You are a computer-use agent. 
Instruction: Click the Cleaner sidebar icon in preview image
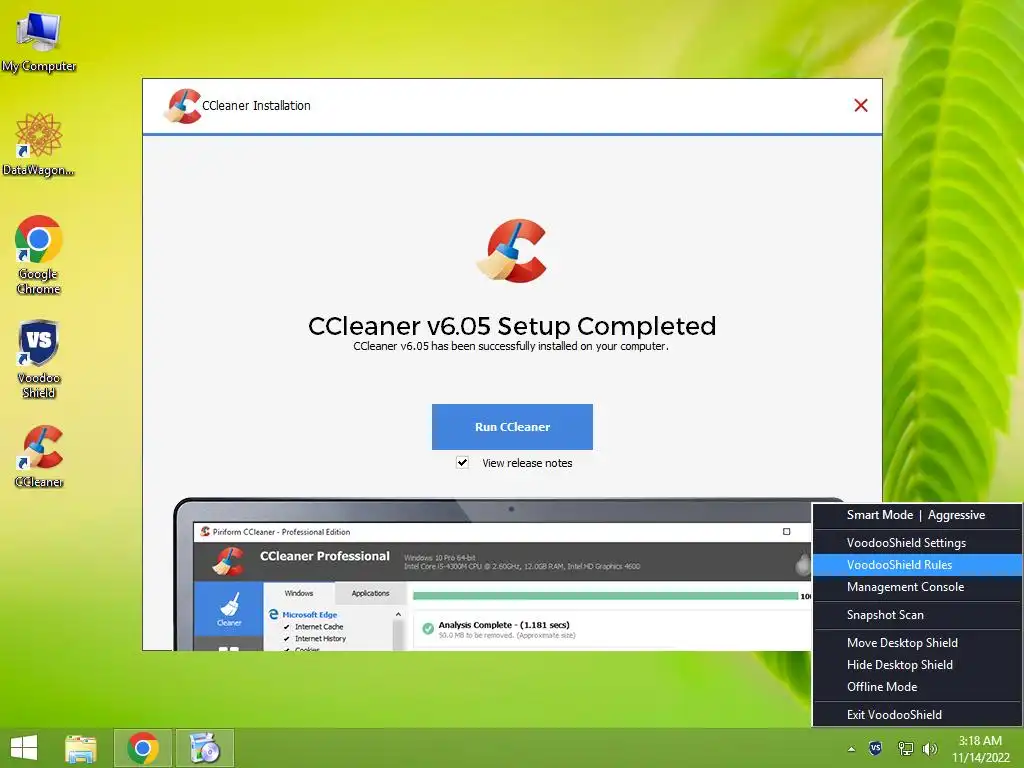[229, 609]
